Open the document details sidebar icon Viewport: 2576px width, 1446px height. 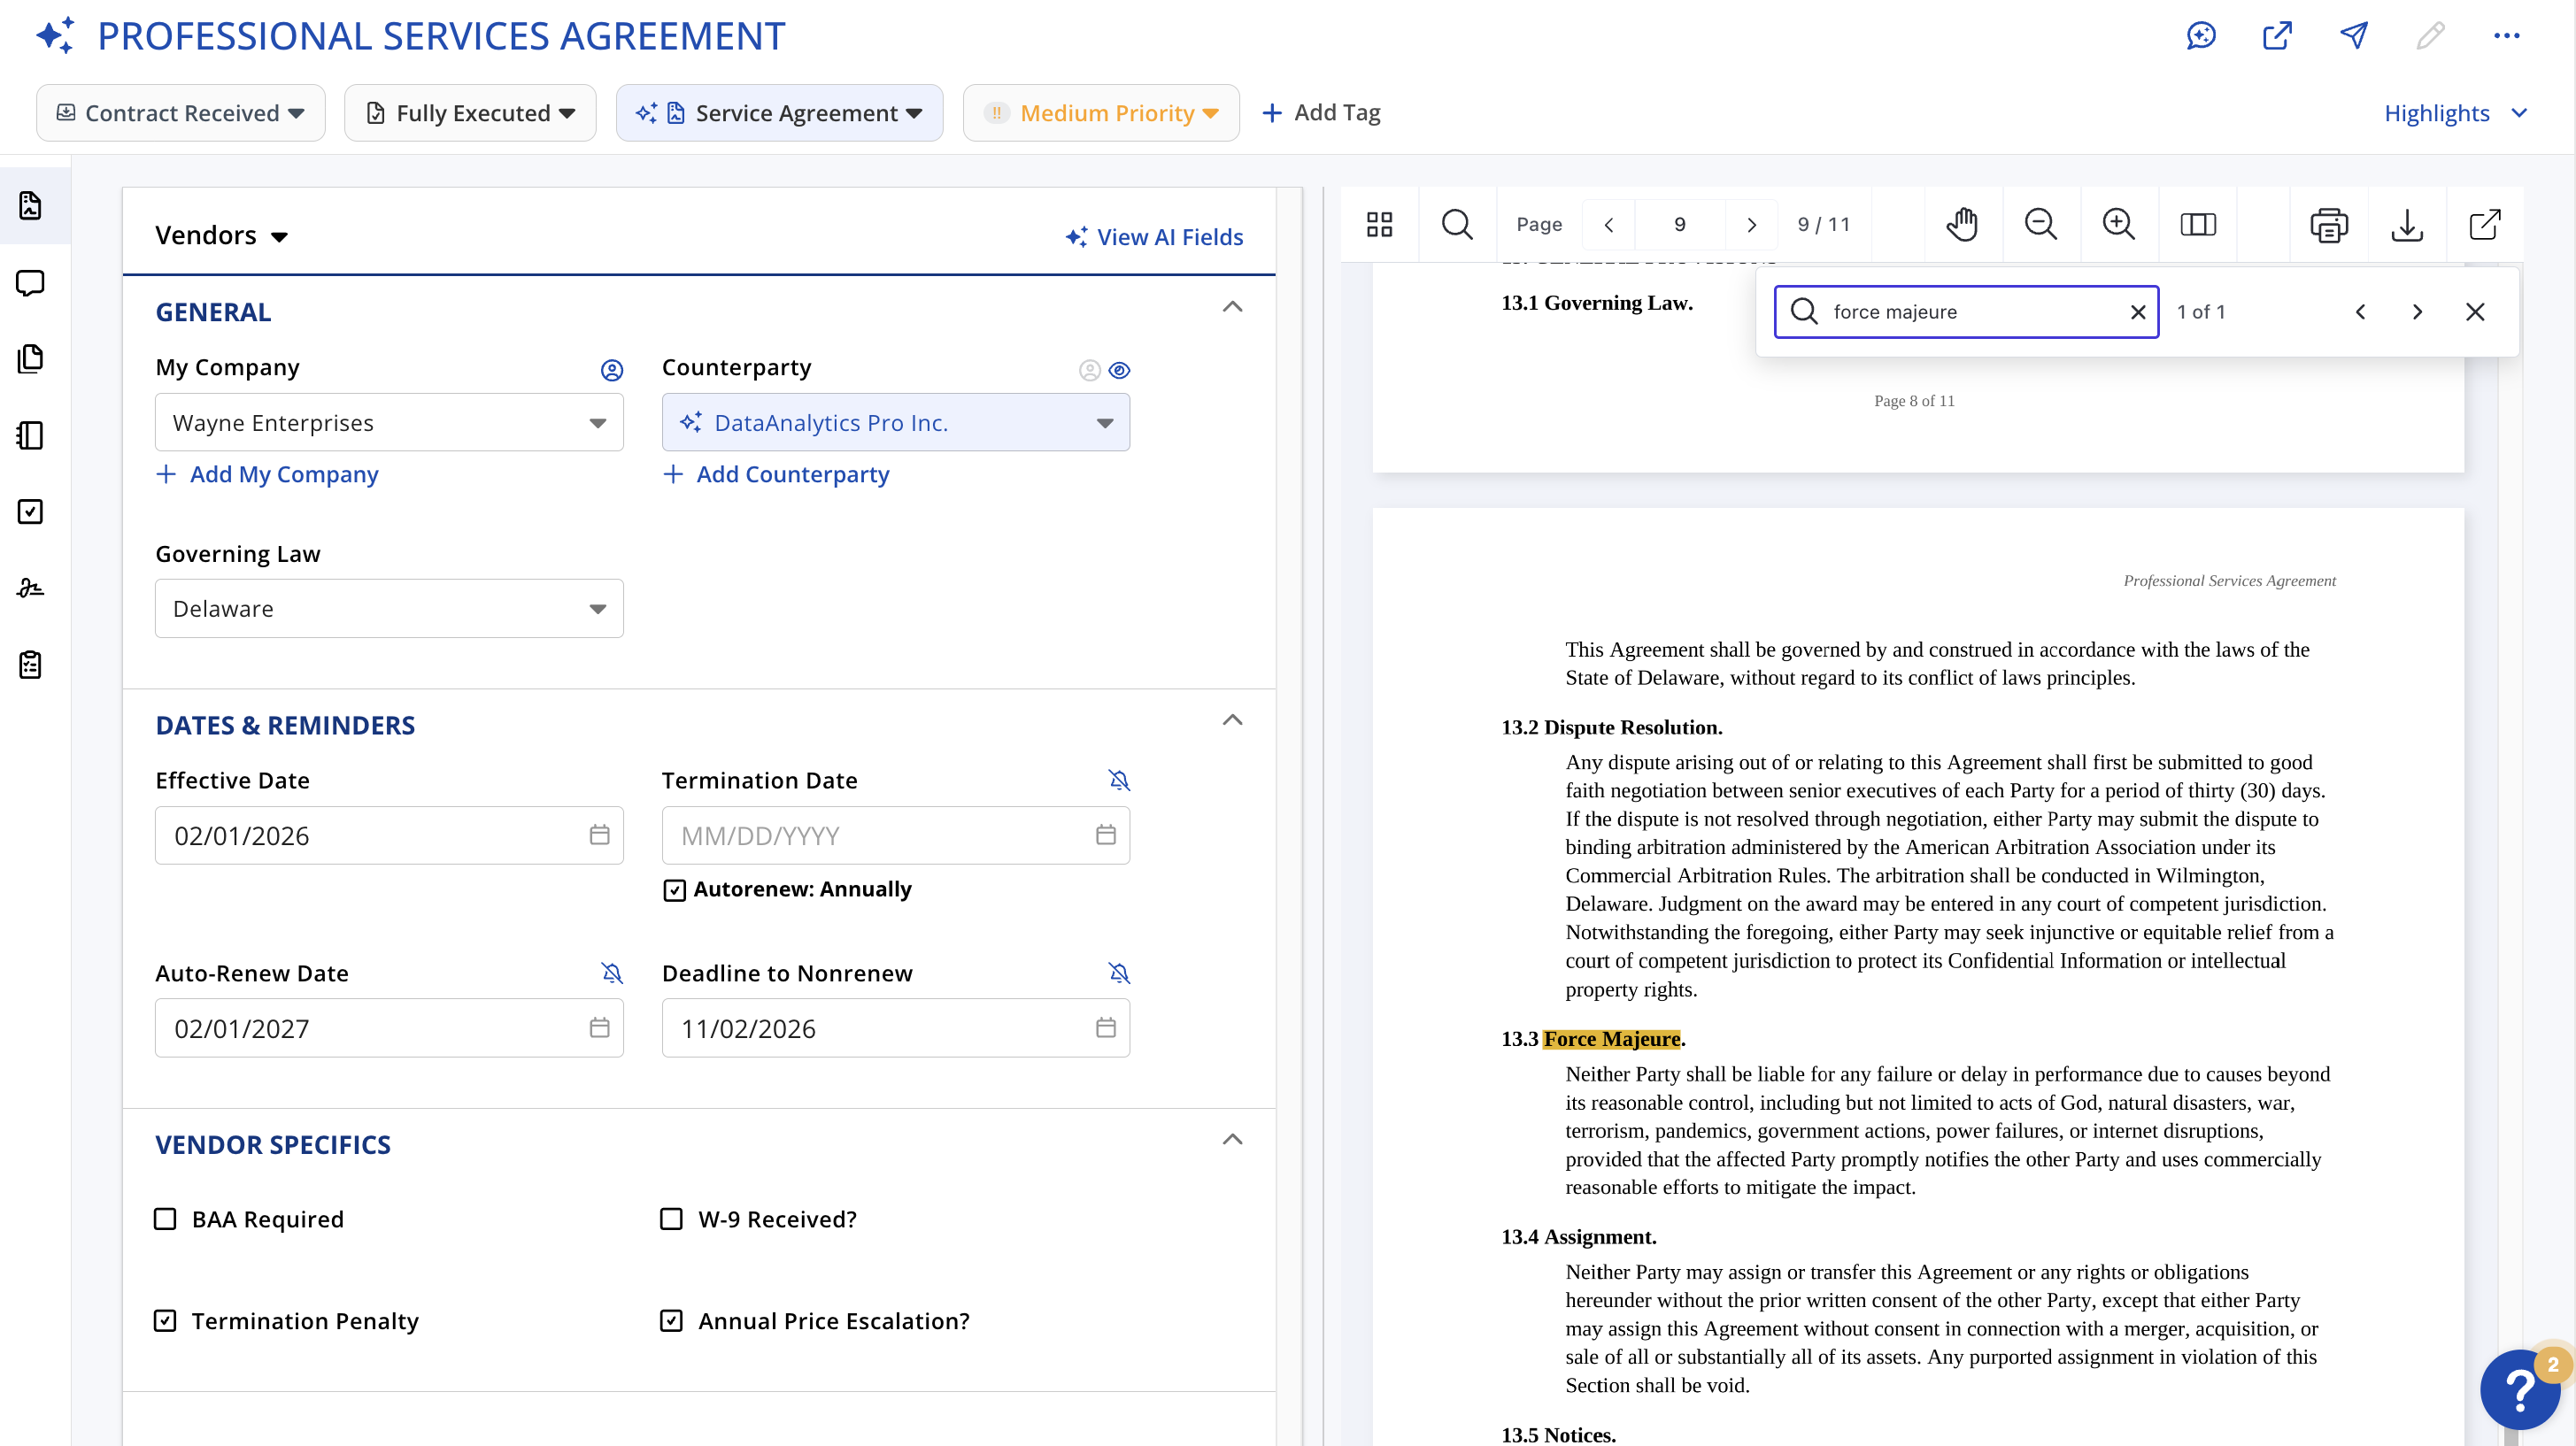point(31,206)
